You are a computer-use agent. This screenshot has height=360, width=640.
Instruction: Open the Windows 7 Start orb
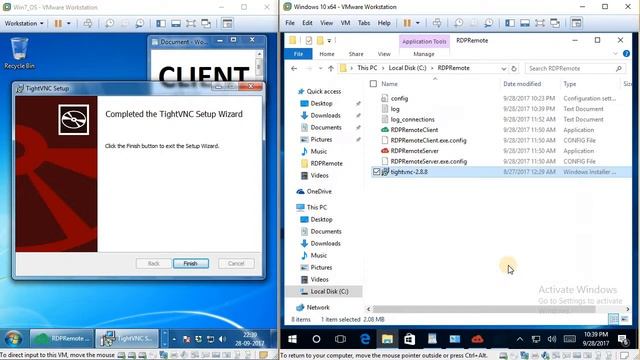pyautogui.click(x=13, y=339)
